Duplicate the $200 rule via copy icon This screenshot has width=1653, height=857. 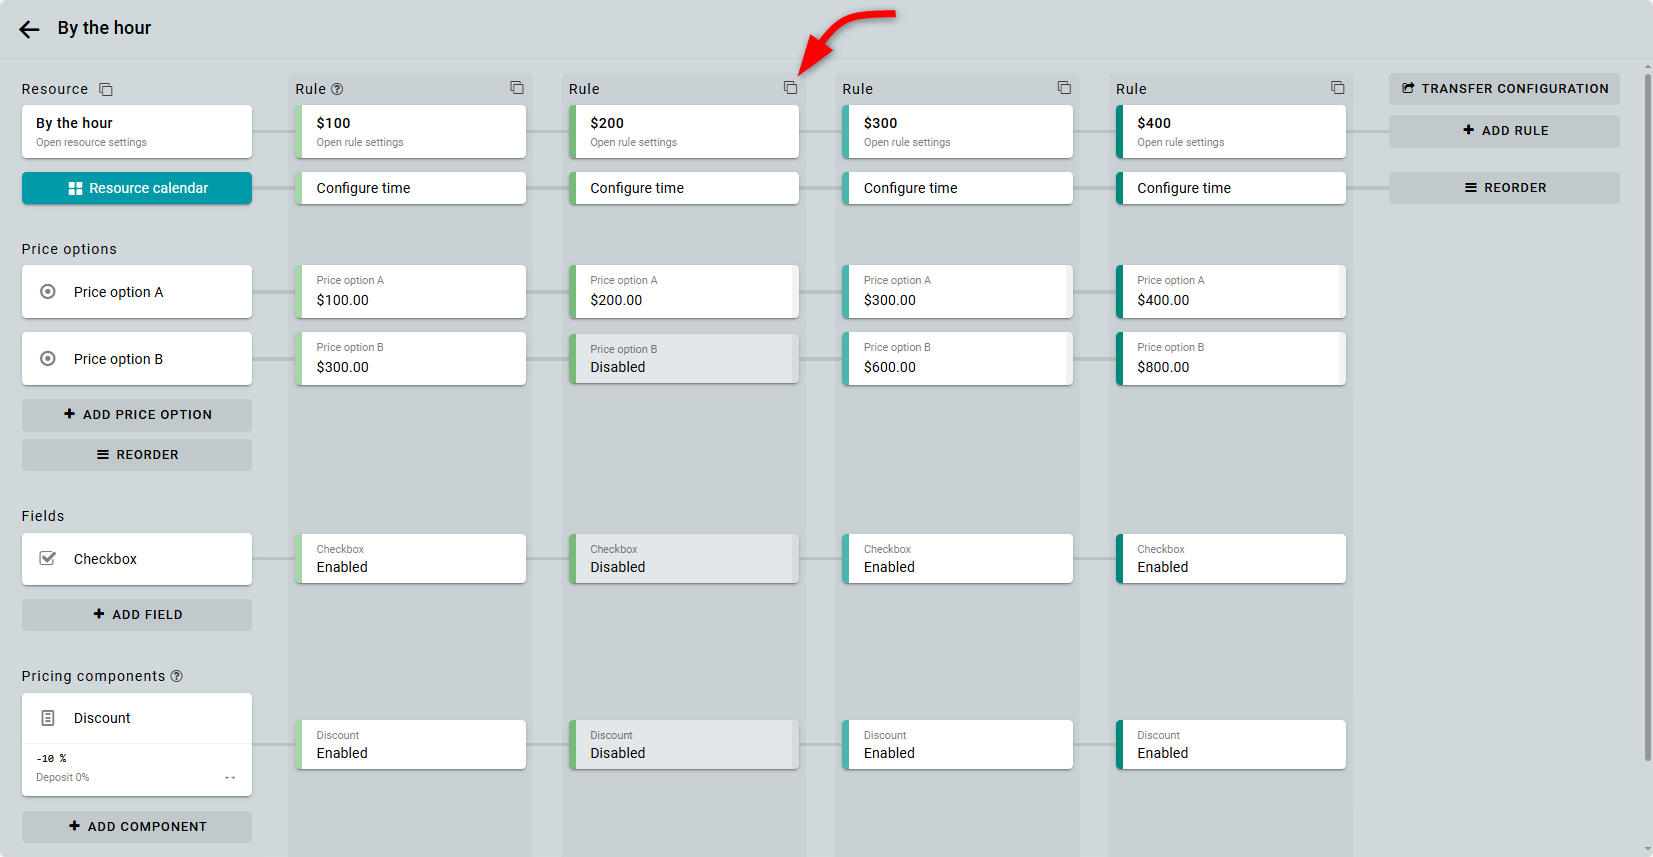tap(790, 88)
